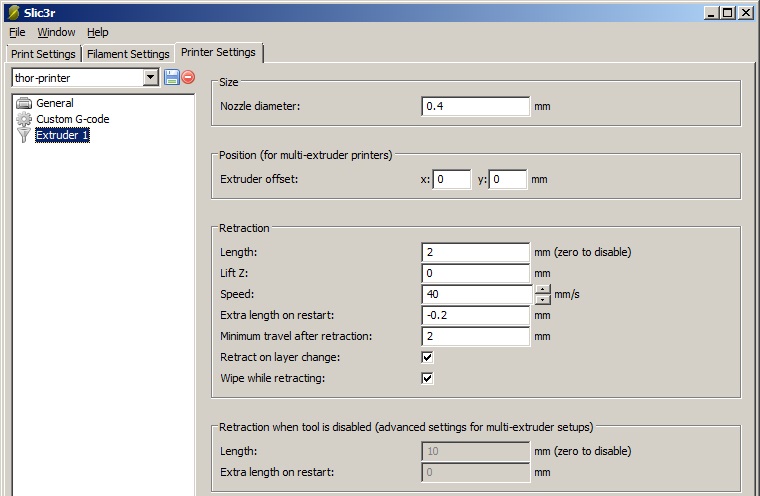
Task: Save the thor-printer preset with disk icon
Action: 171,77
